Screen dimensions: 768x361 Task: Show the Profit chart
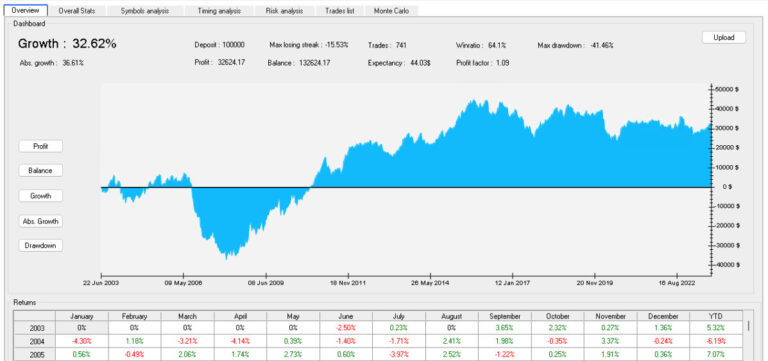(41, 146)
